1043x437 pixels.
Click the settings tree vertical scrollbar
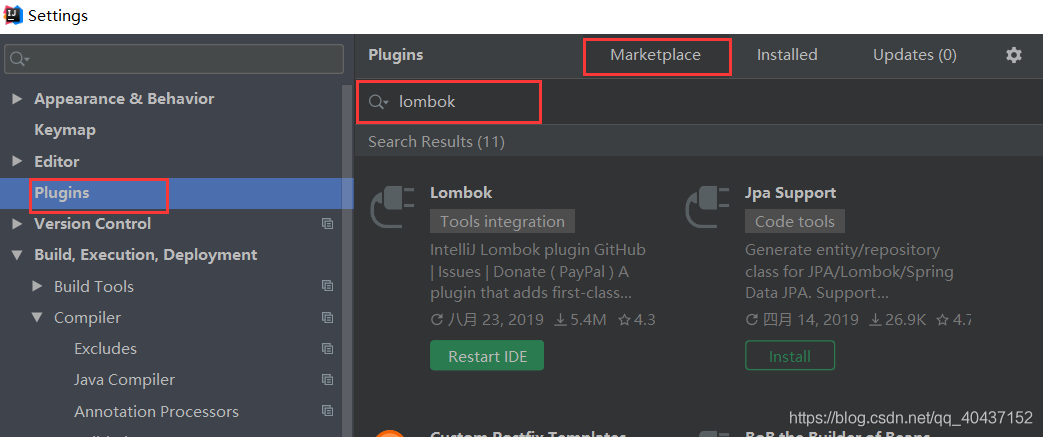click(347, 261)
